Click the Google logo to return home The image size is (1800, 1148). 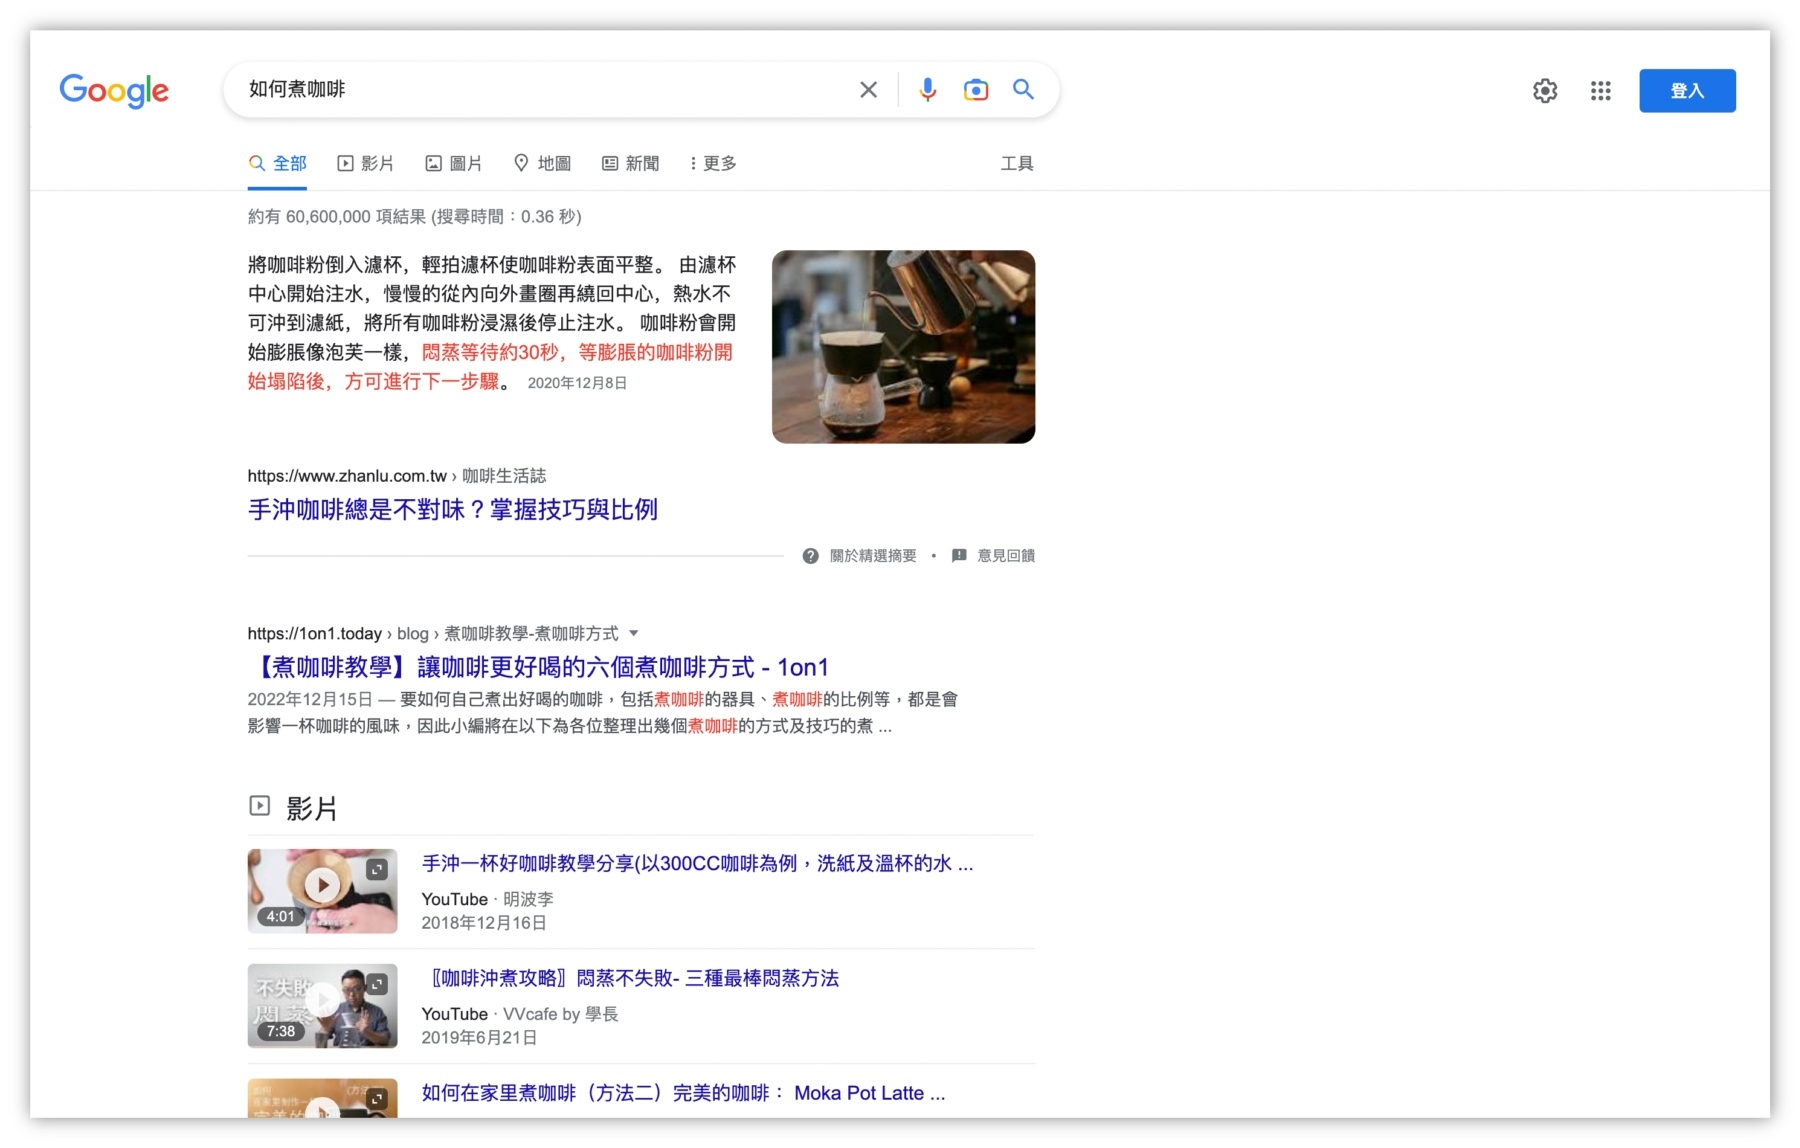click(114, 91)
